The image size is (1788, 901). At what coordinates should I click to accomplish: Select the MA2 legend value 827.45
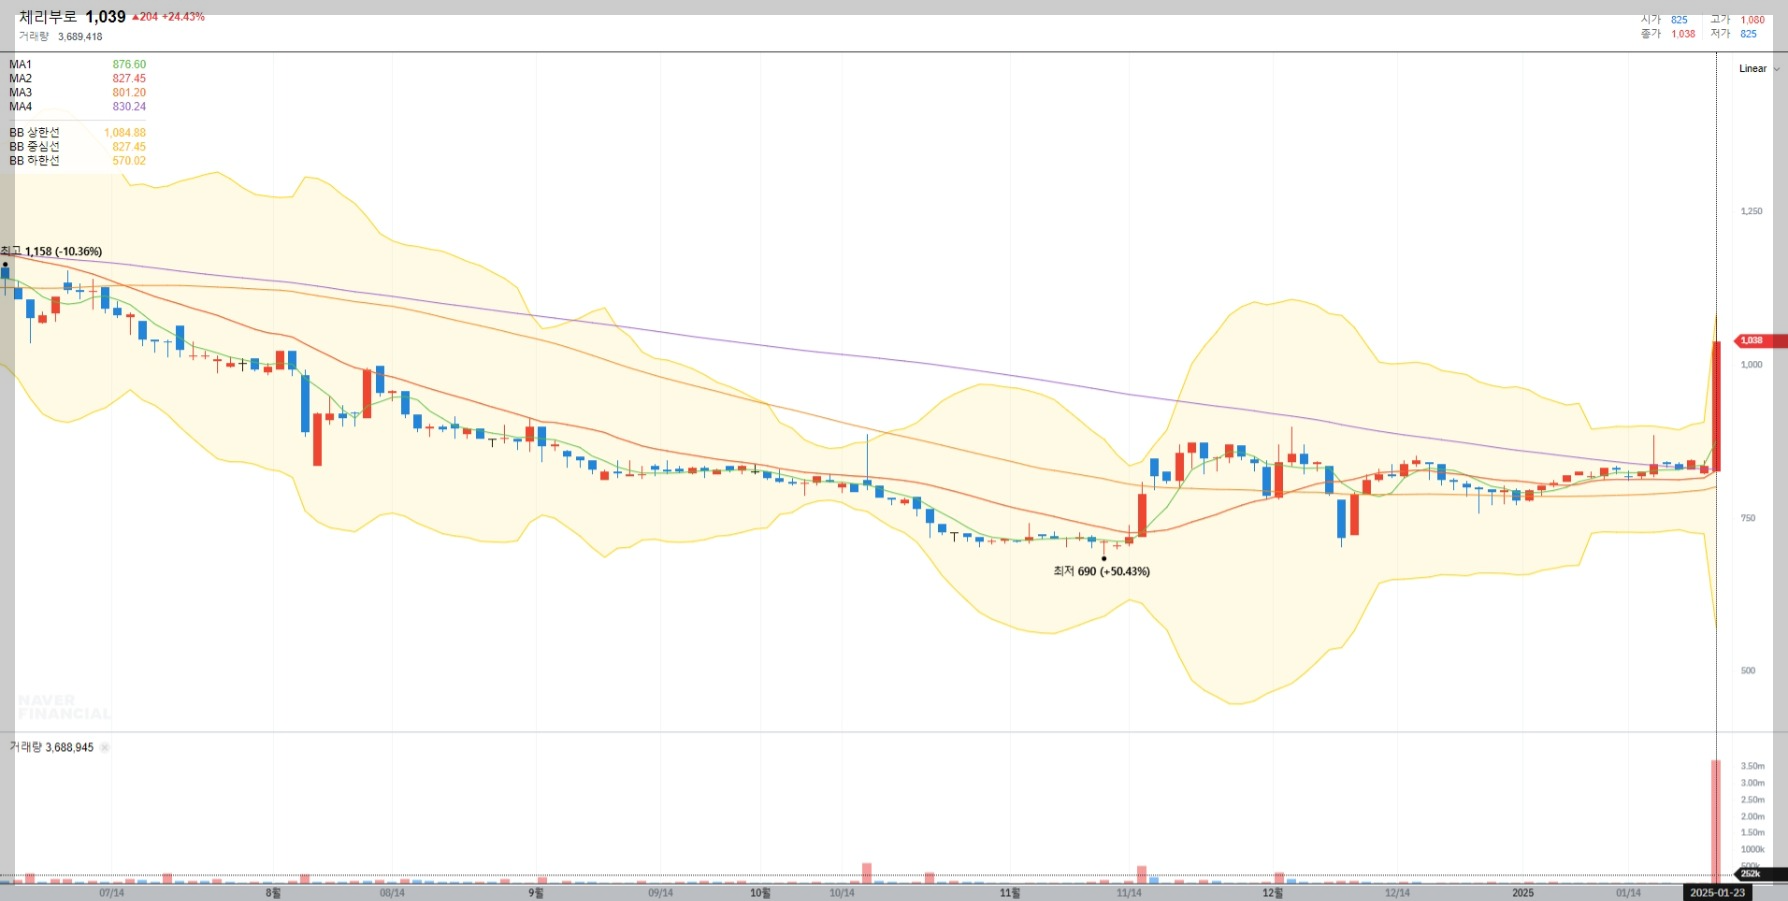click(129, 78)
